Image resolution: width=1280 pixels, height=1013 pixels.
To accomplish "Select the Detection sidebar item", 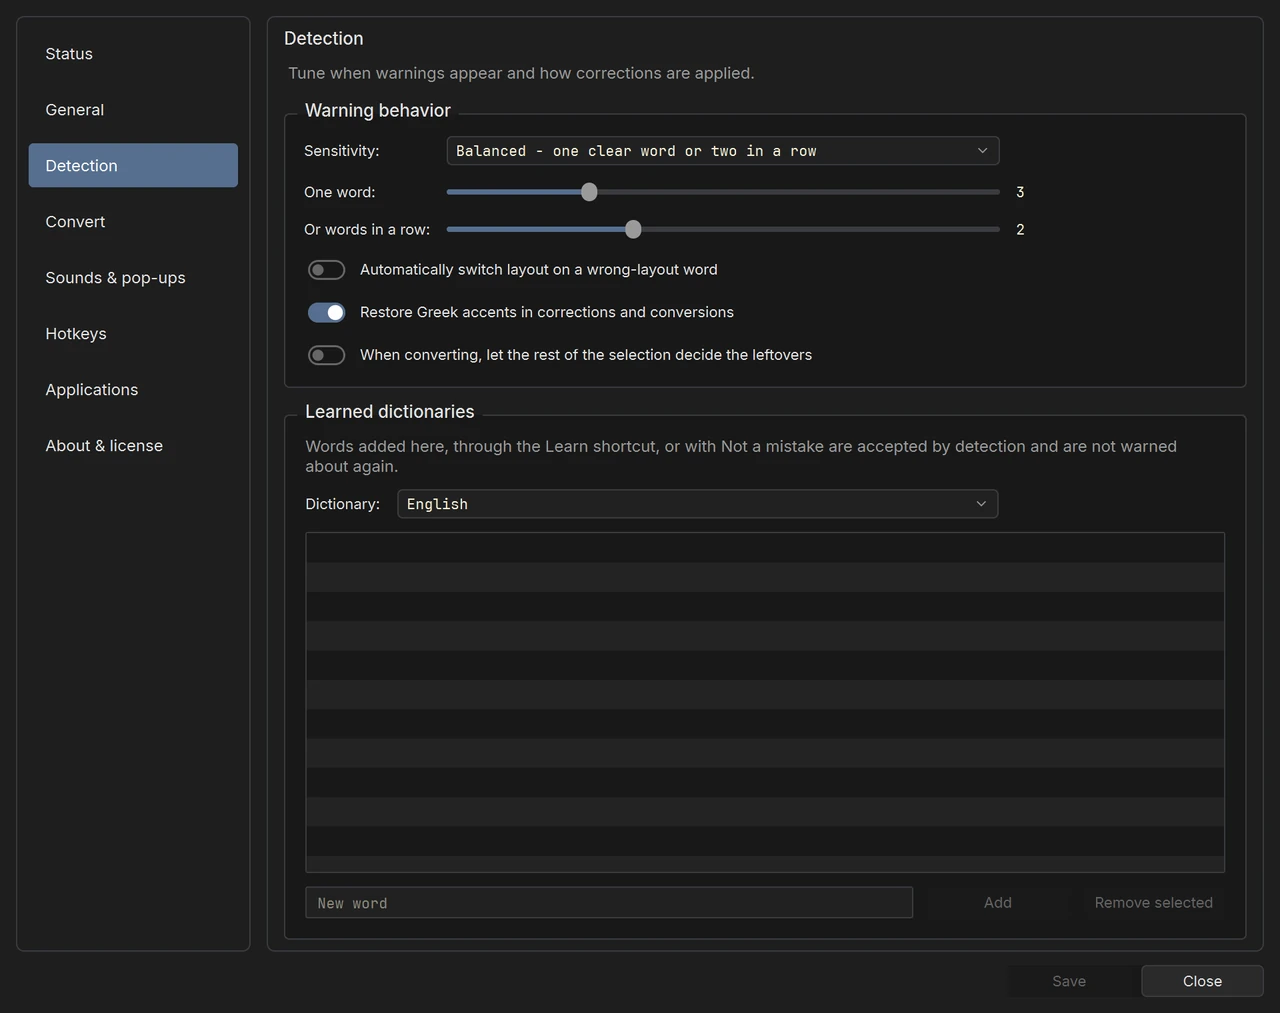I will tap(133, 166).
